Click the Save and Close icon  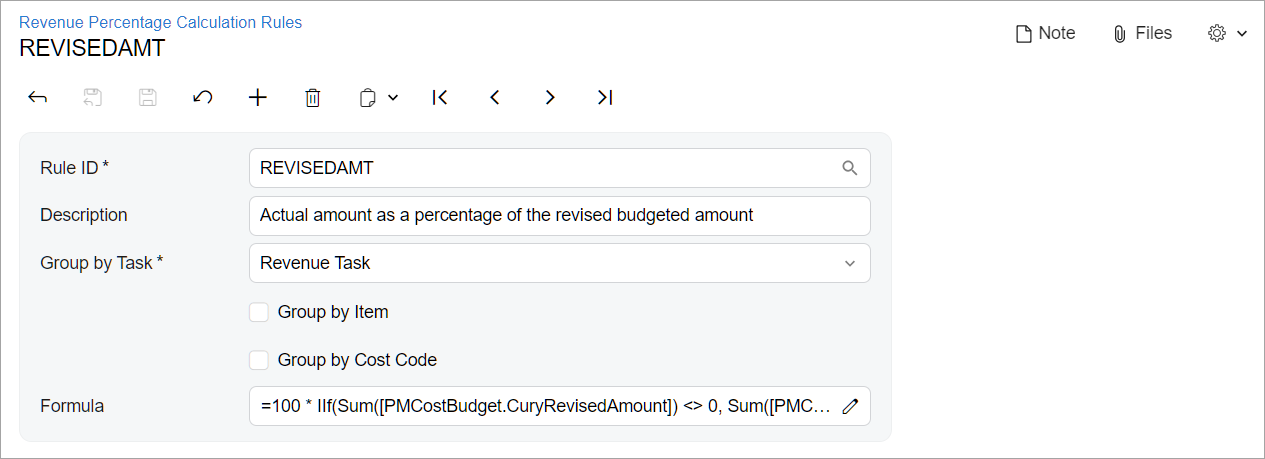coord(93,97)
